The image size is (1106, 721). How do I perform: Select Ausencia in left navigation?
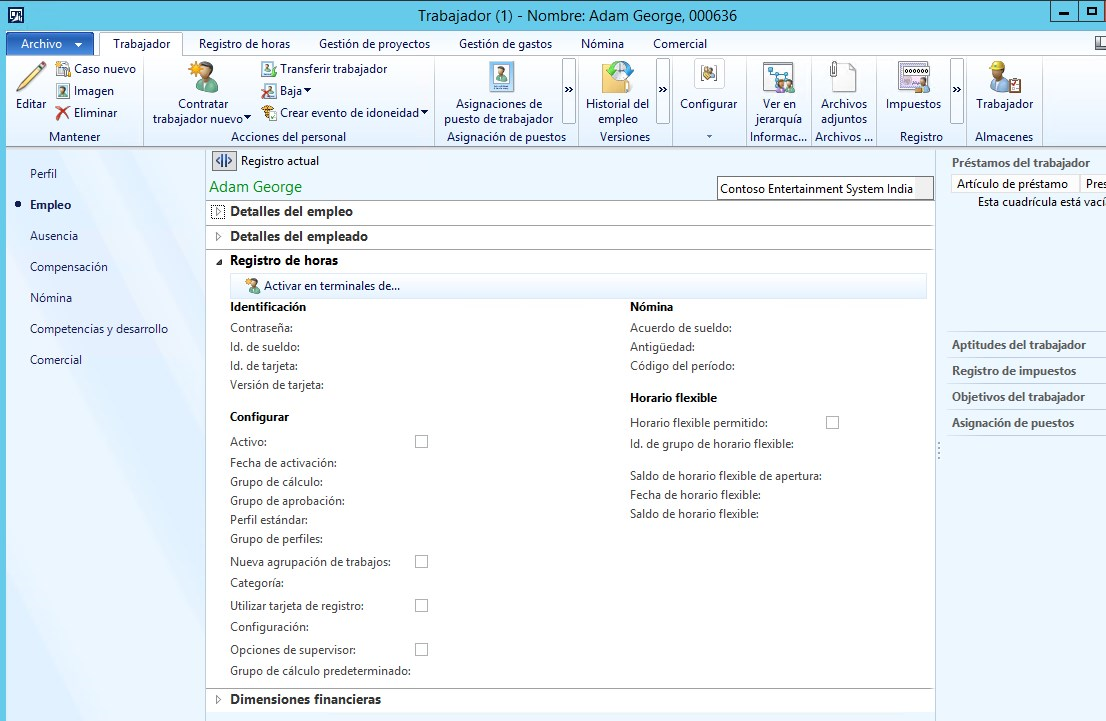[x=54, y=236]
